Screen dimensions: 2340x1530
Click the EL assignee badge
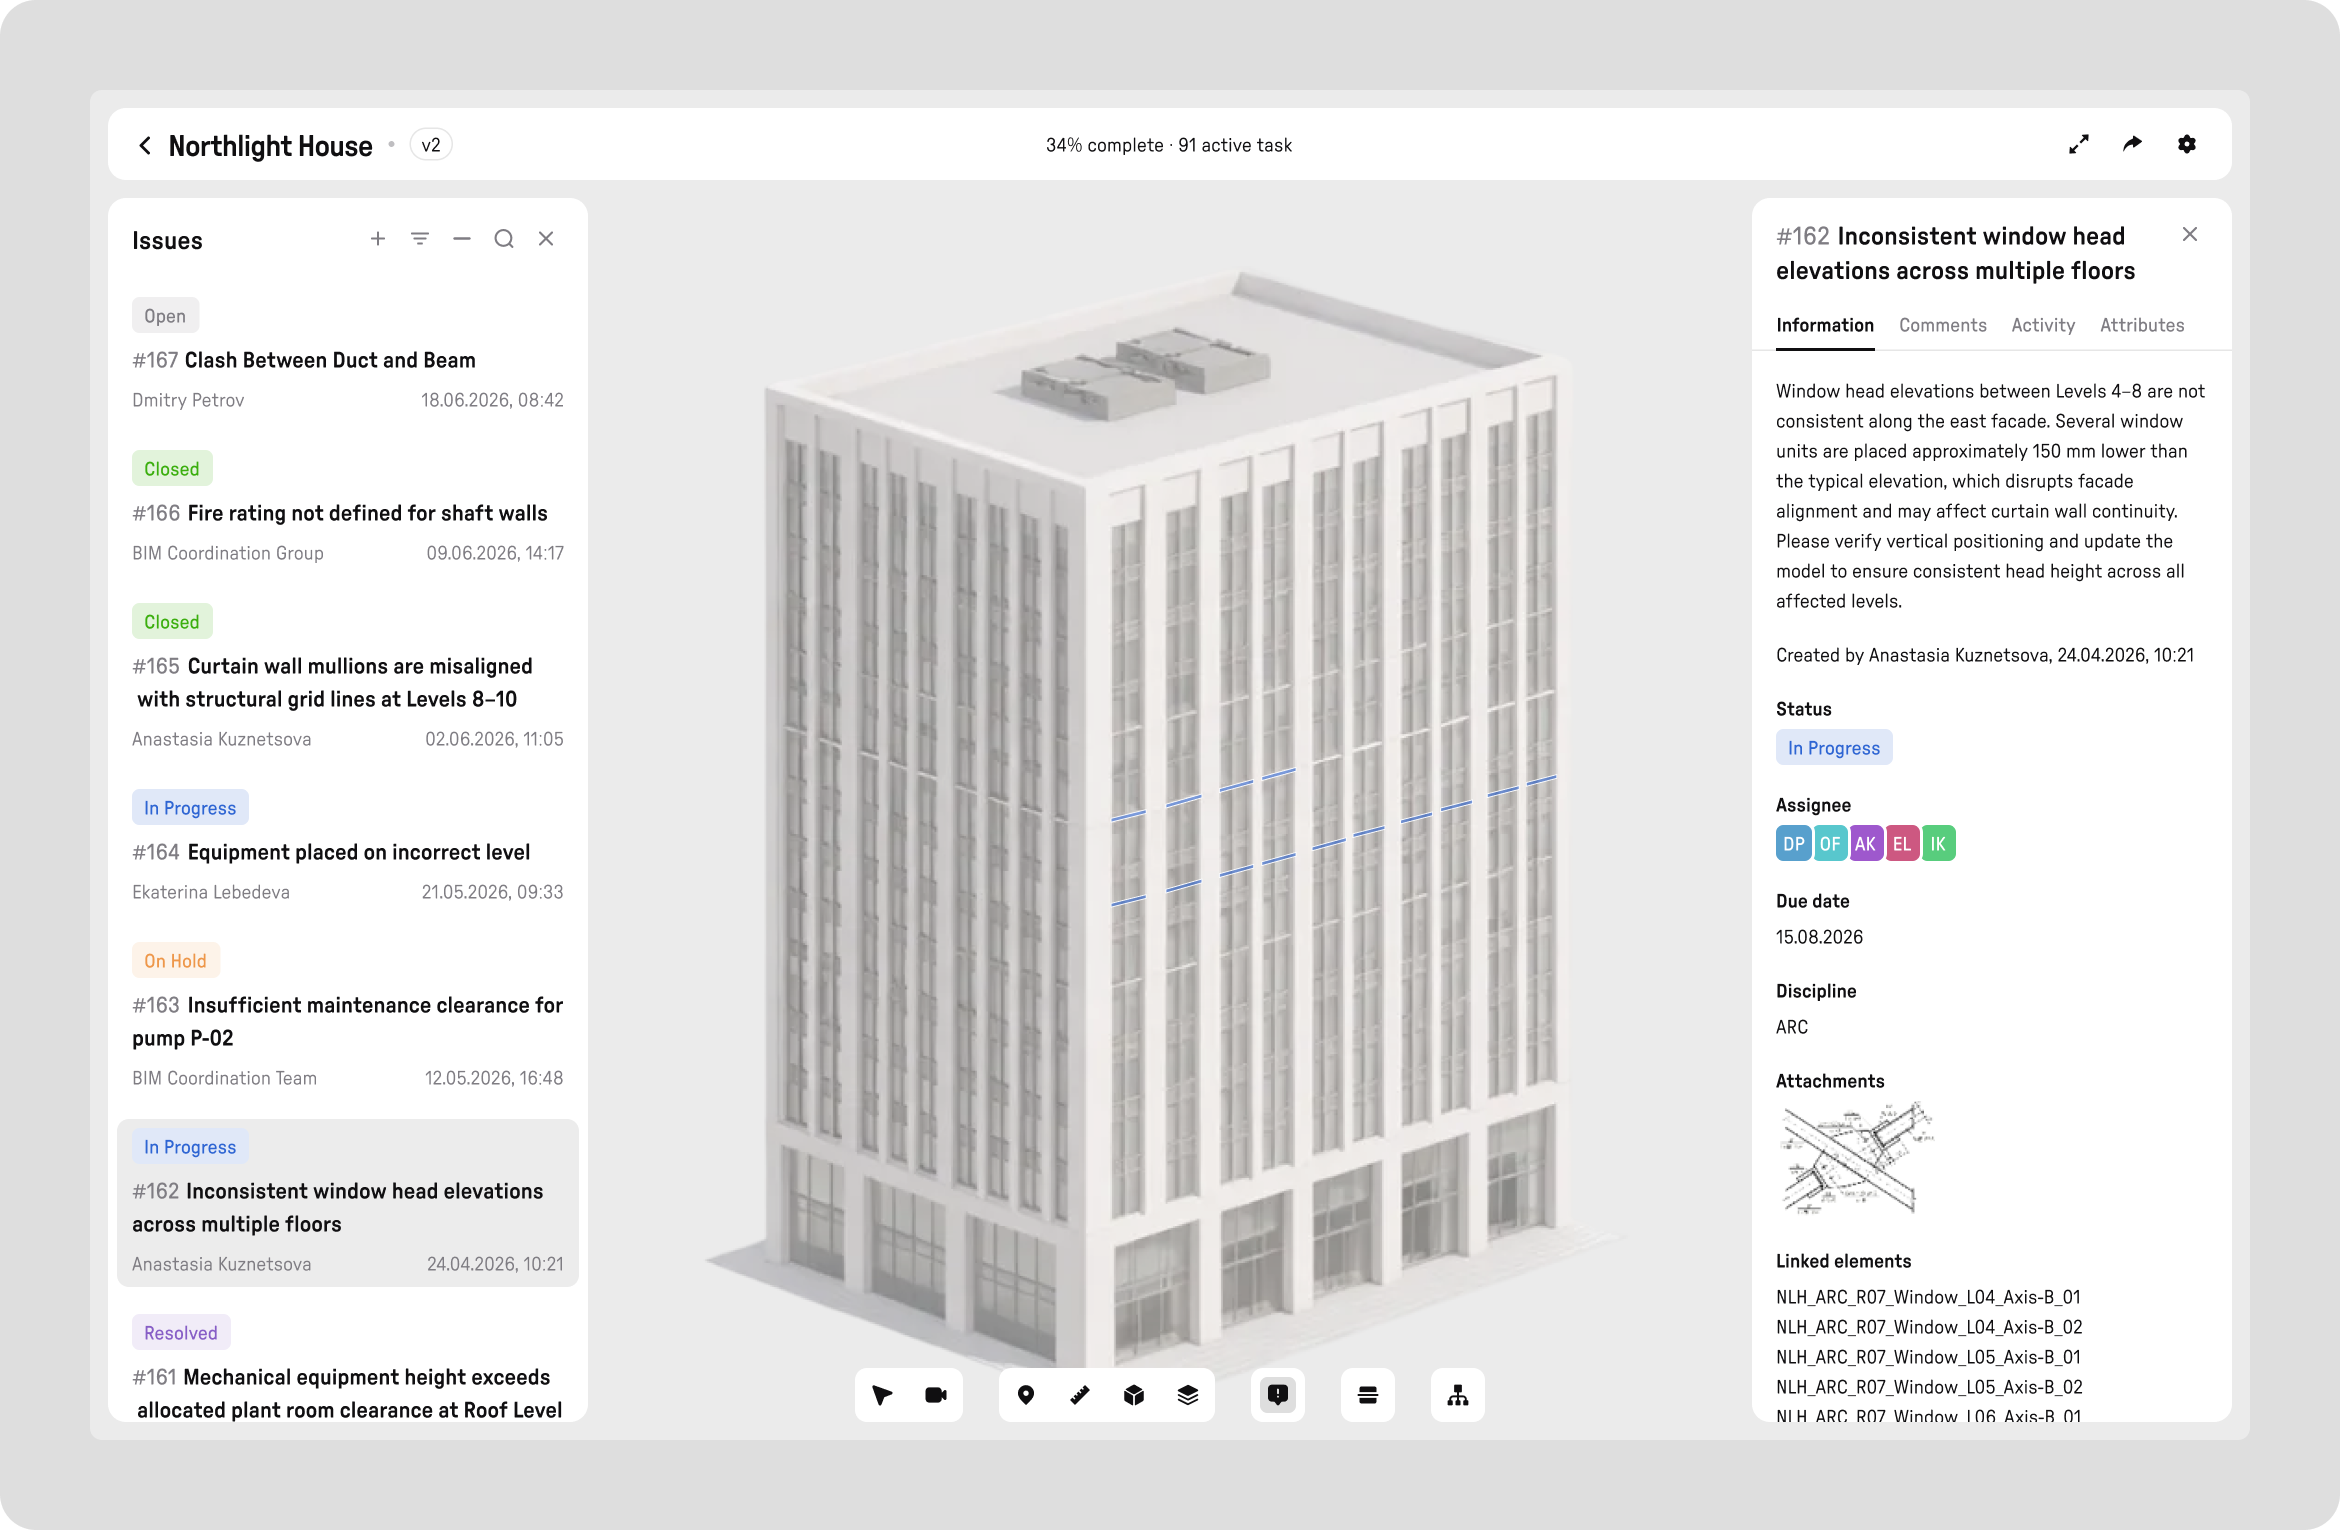[1902, 844]
